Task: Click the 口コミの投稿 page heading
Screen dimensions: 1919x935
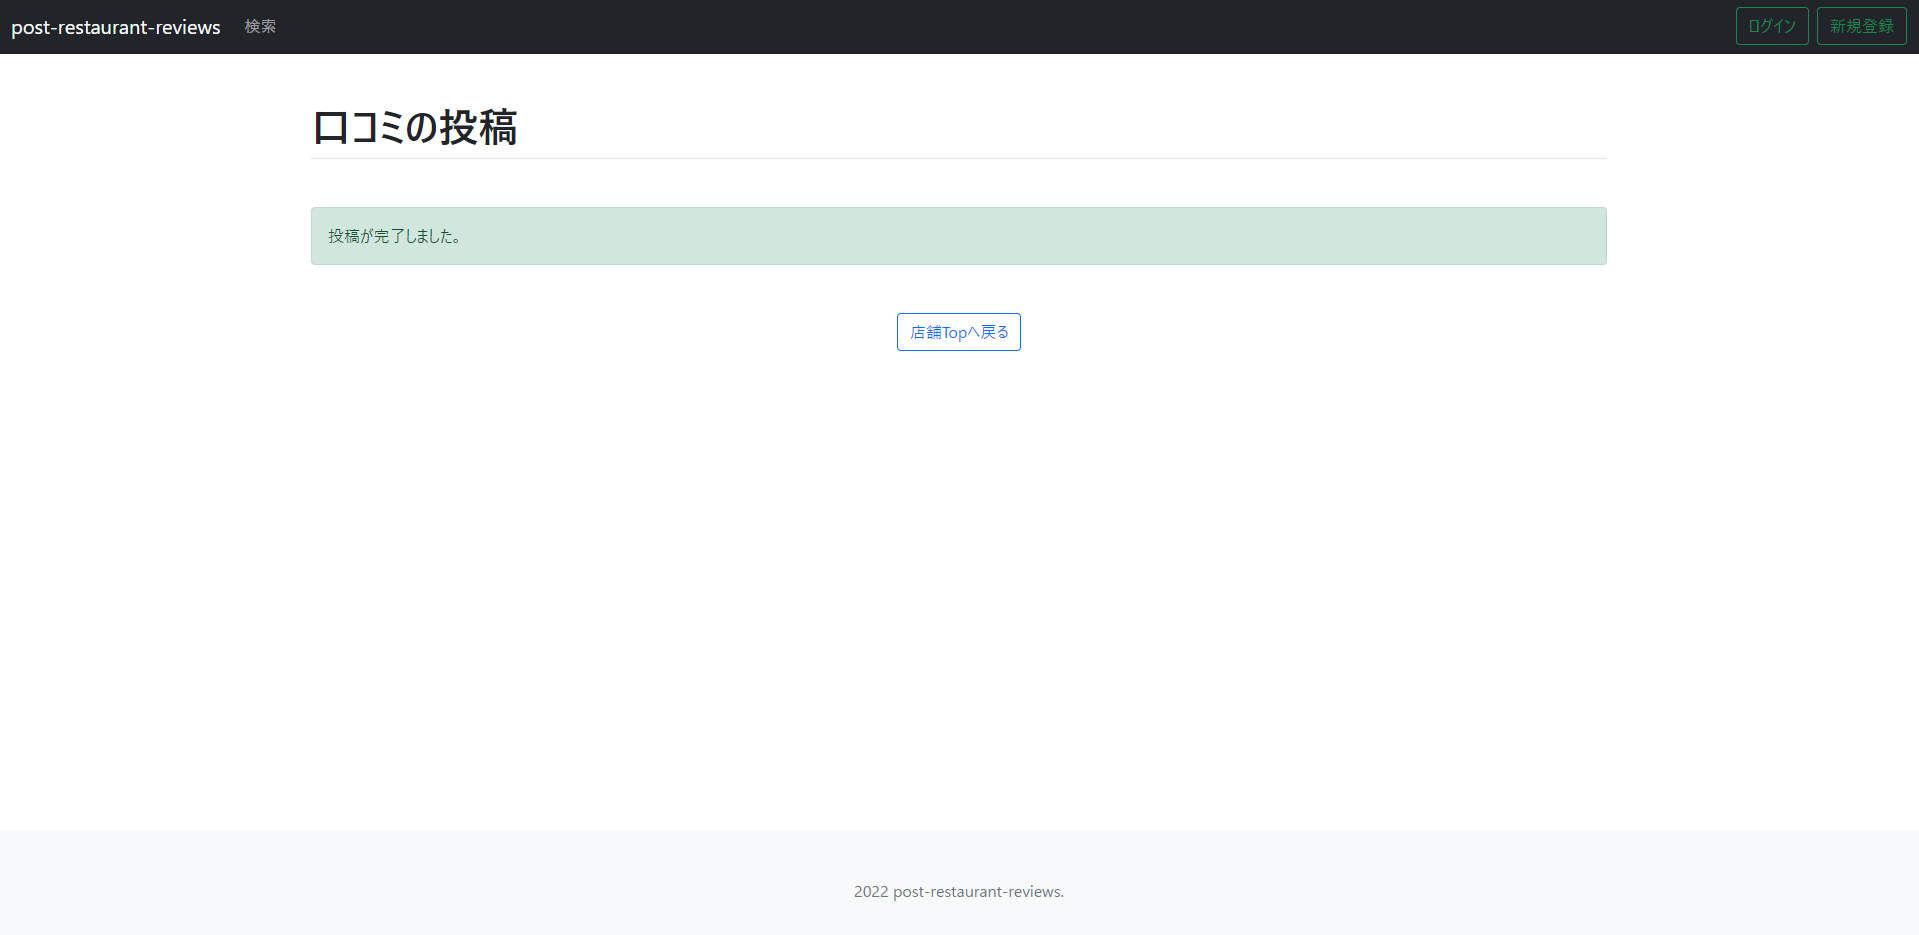Action: coord(414,128)
